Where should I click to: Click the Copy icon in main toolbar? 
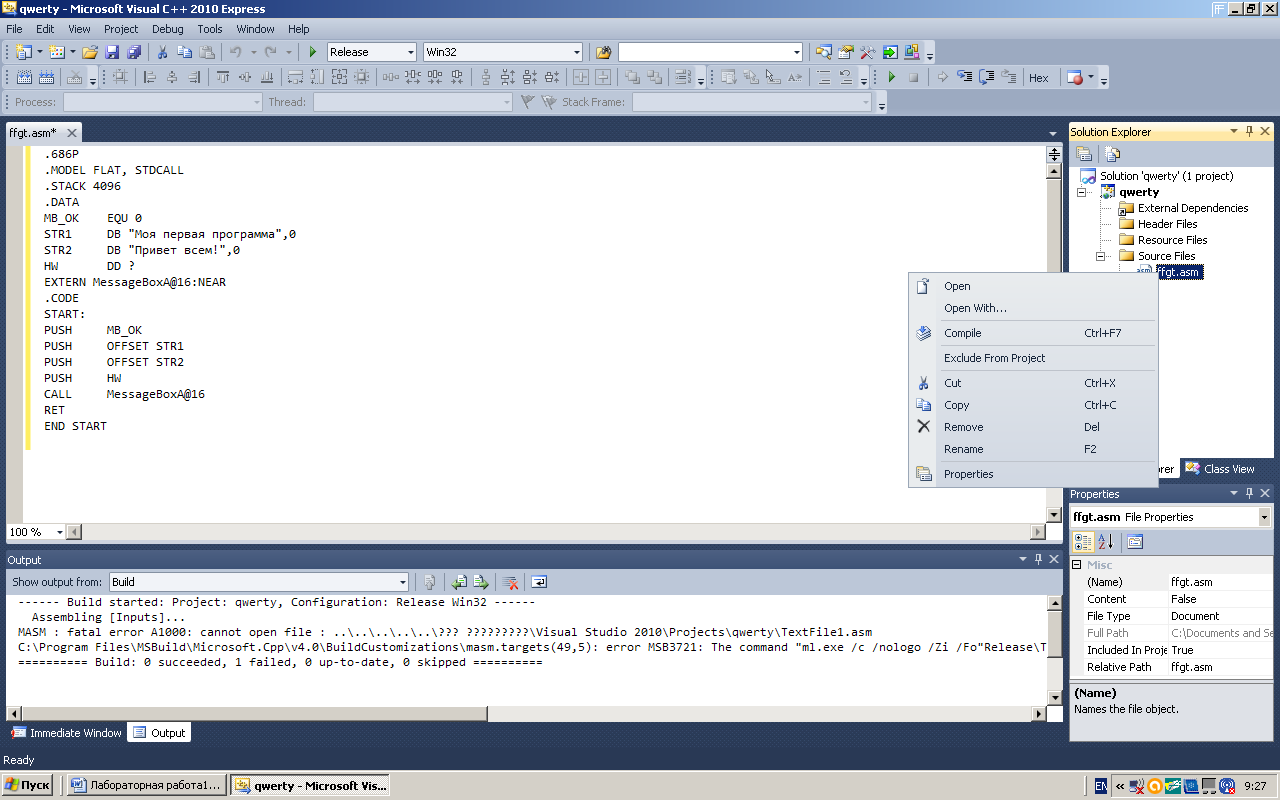point(185,52)
